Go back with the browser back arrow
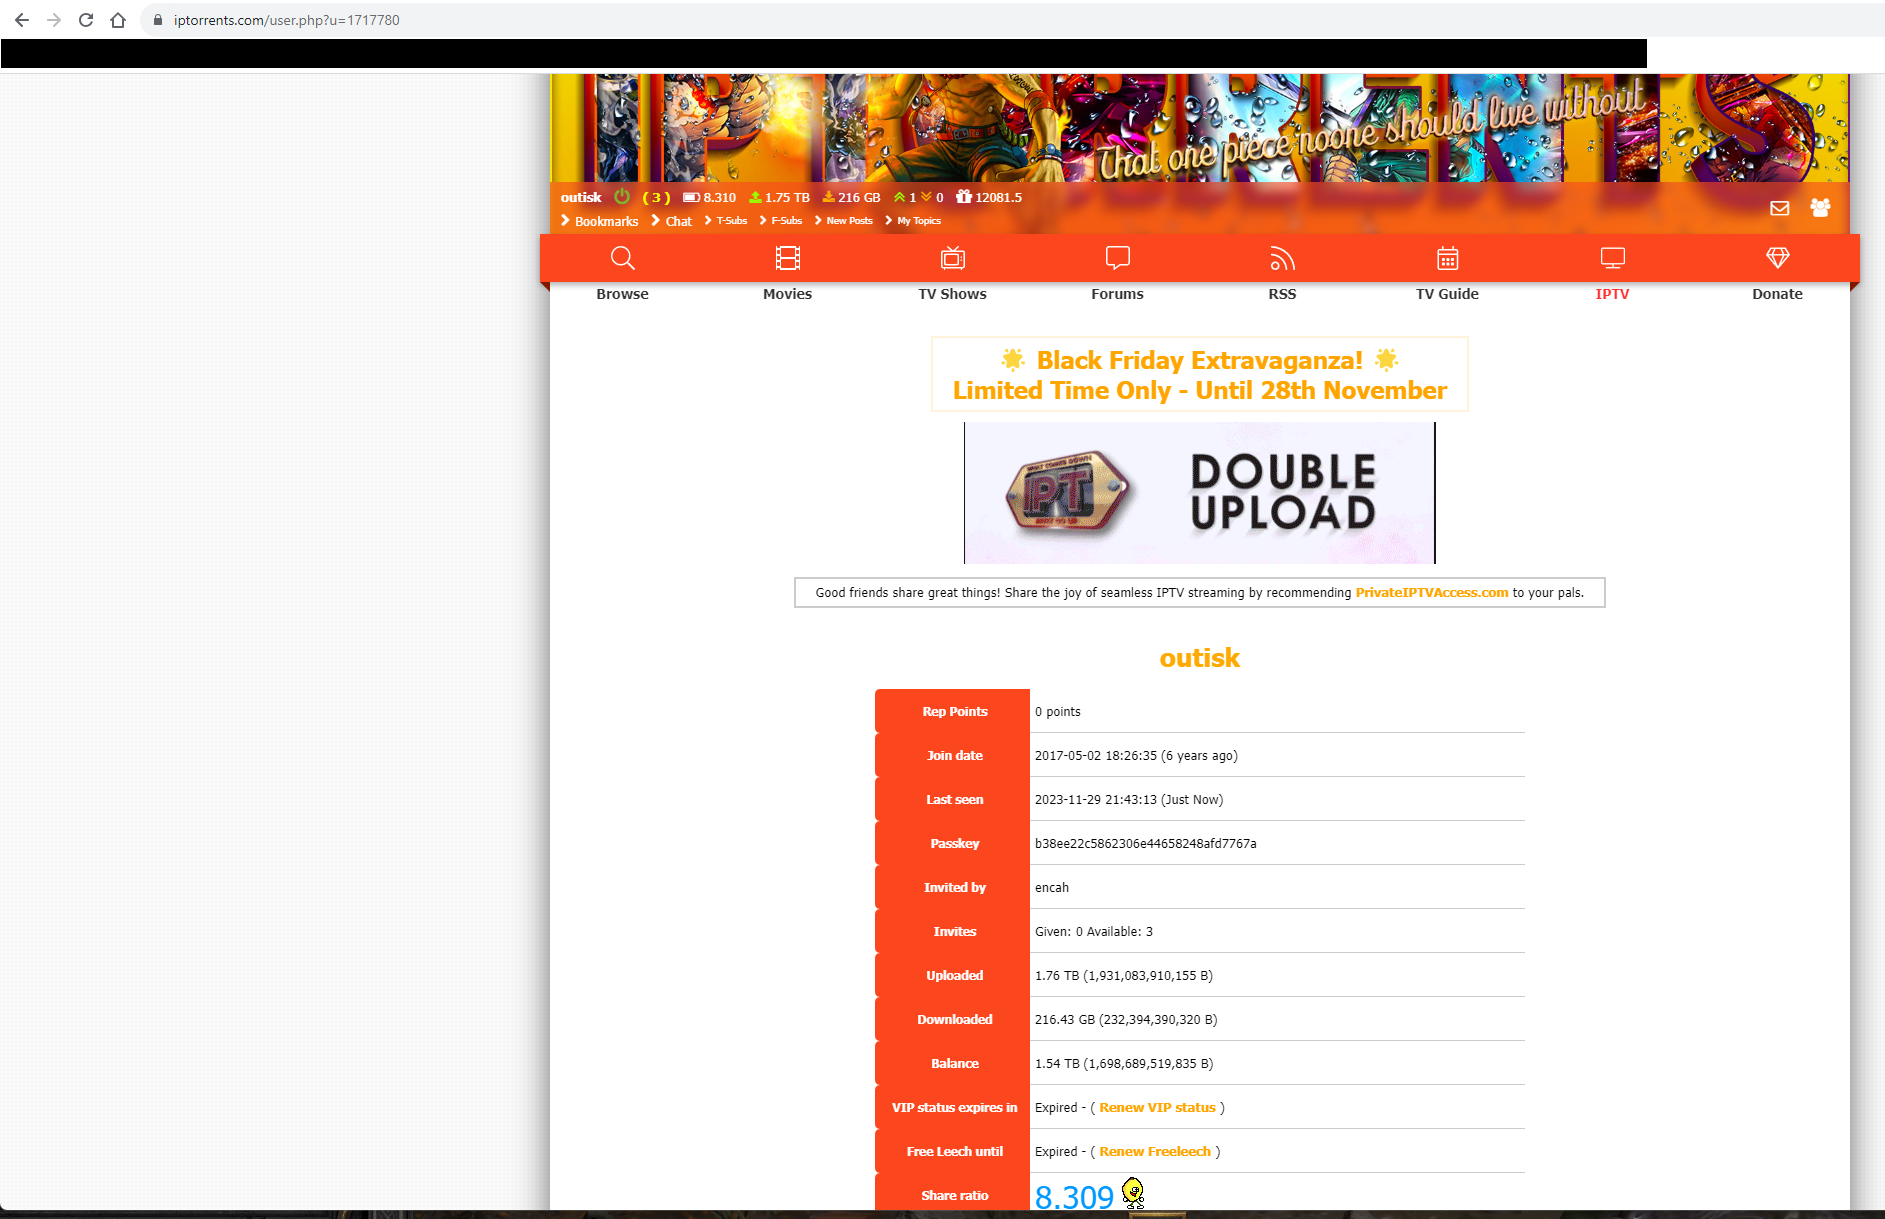Image resolution: width=1885 pixels, height=1219 pixels. 22,20
